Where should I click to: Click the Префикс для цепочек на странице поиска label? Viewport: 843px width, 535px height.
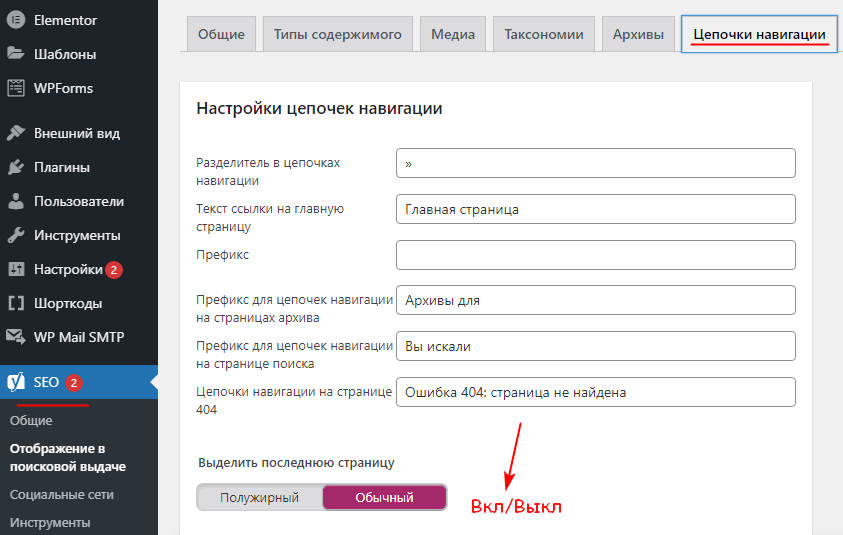295,354
